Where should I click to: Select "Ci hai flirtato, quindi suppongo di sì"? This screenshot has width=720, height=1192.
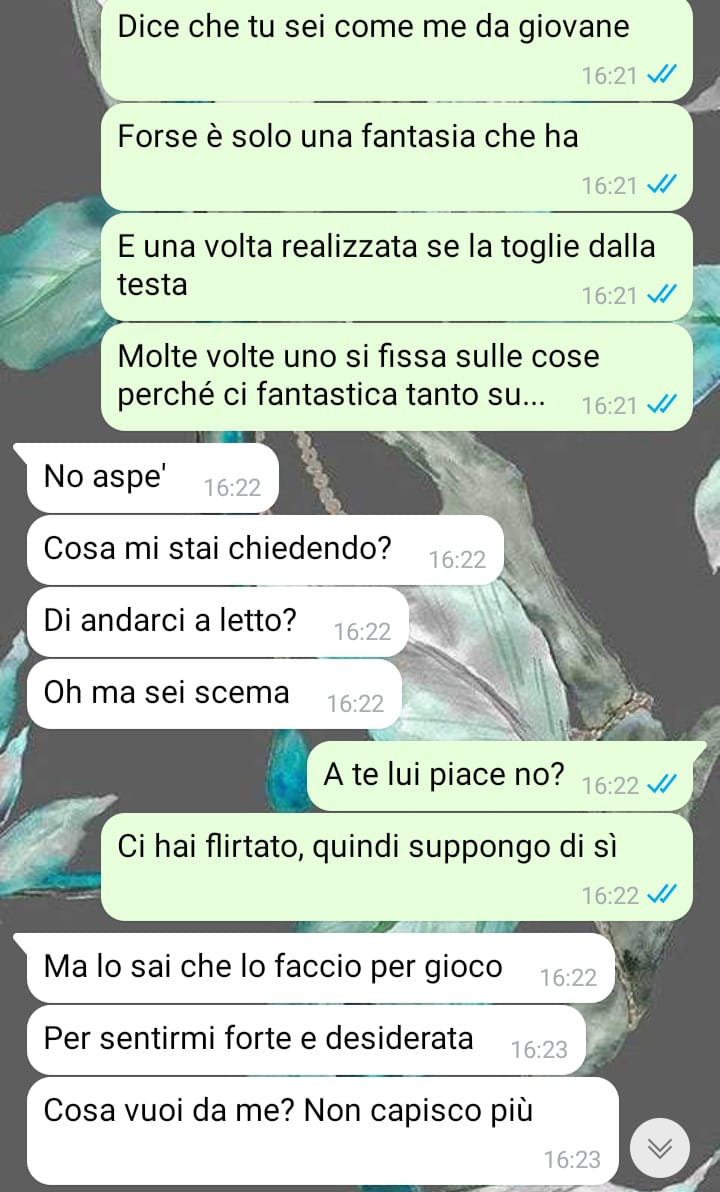point(396,867)
